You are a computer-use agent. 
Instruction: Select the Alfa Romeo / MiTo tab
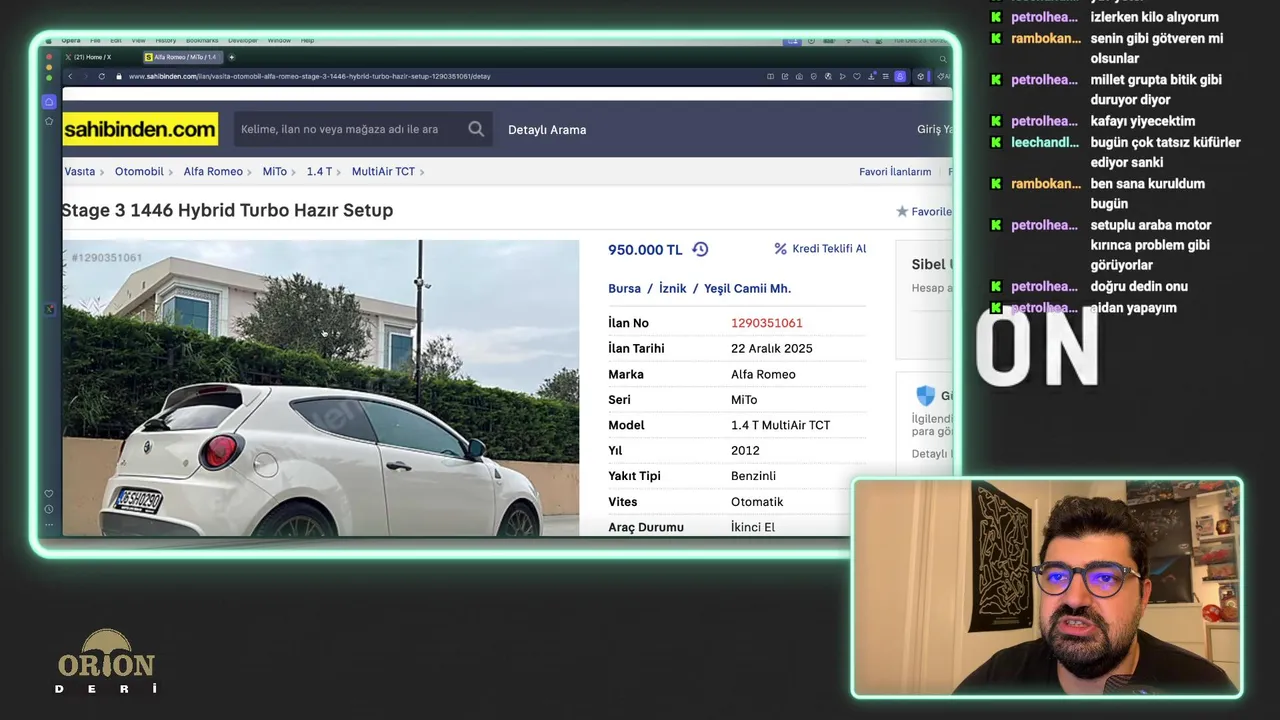[x=181, y=57]
